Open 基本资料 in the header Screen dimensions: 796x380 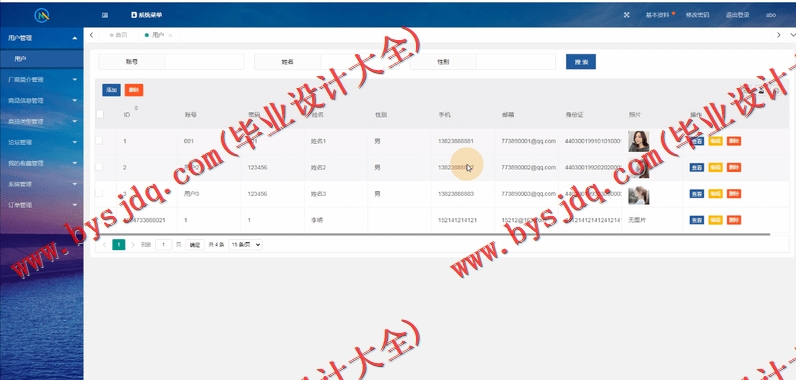pos(657,15)
